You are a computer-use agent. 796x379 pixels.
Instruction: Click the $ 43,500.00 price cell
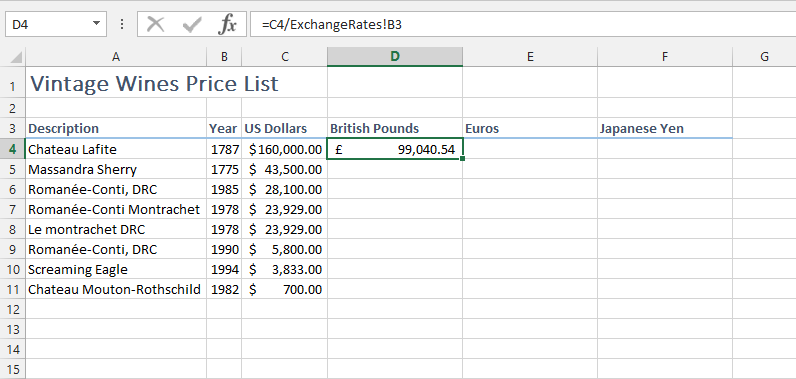(x=284, y=169)
